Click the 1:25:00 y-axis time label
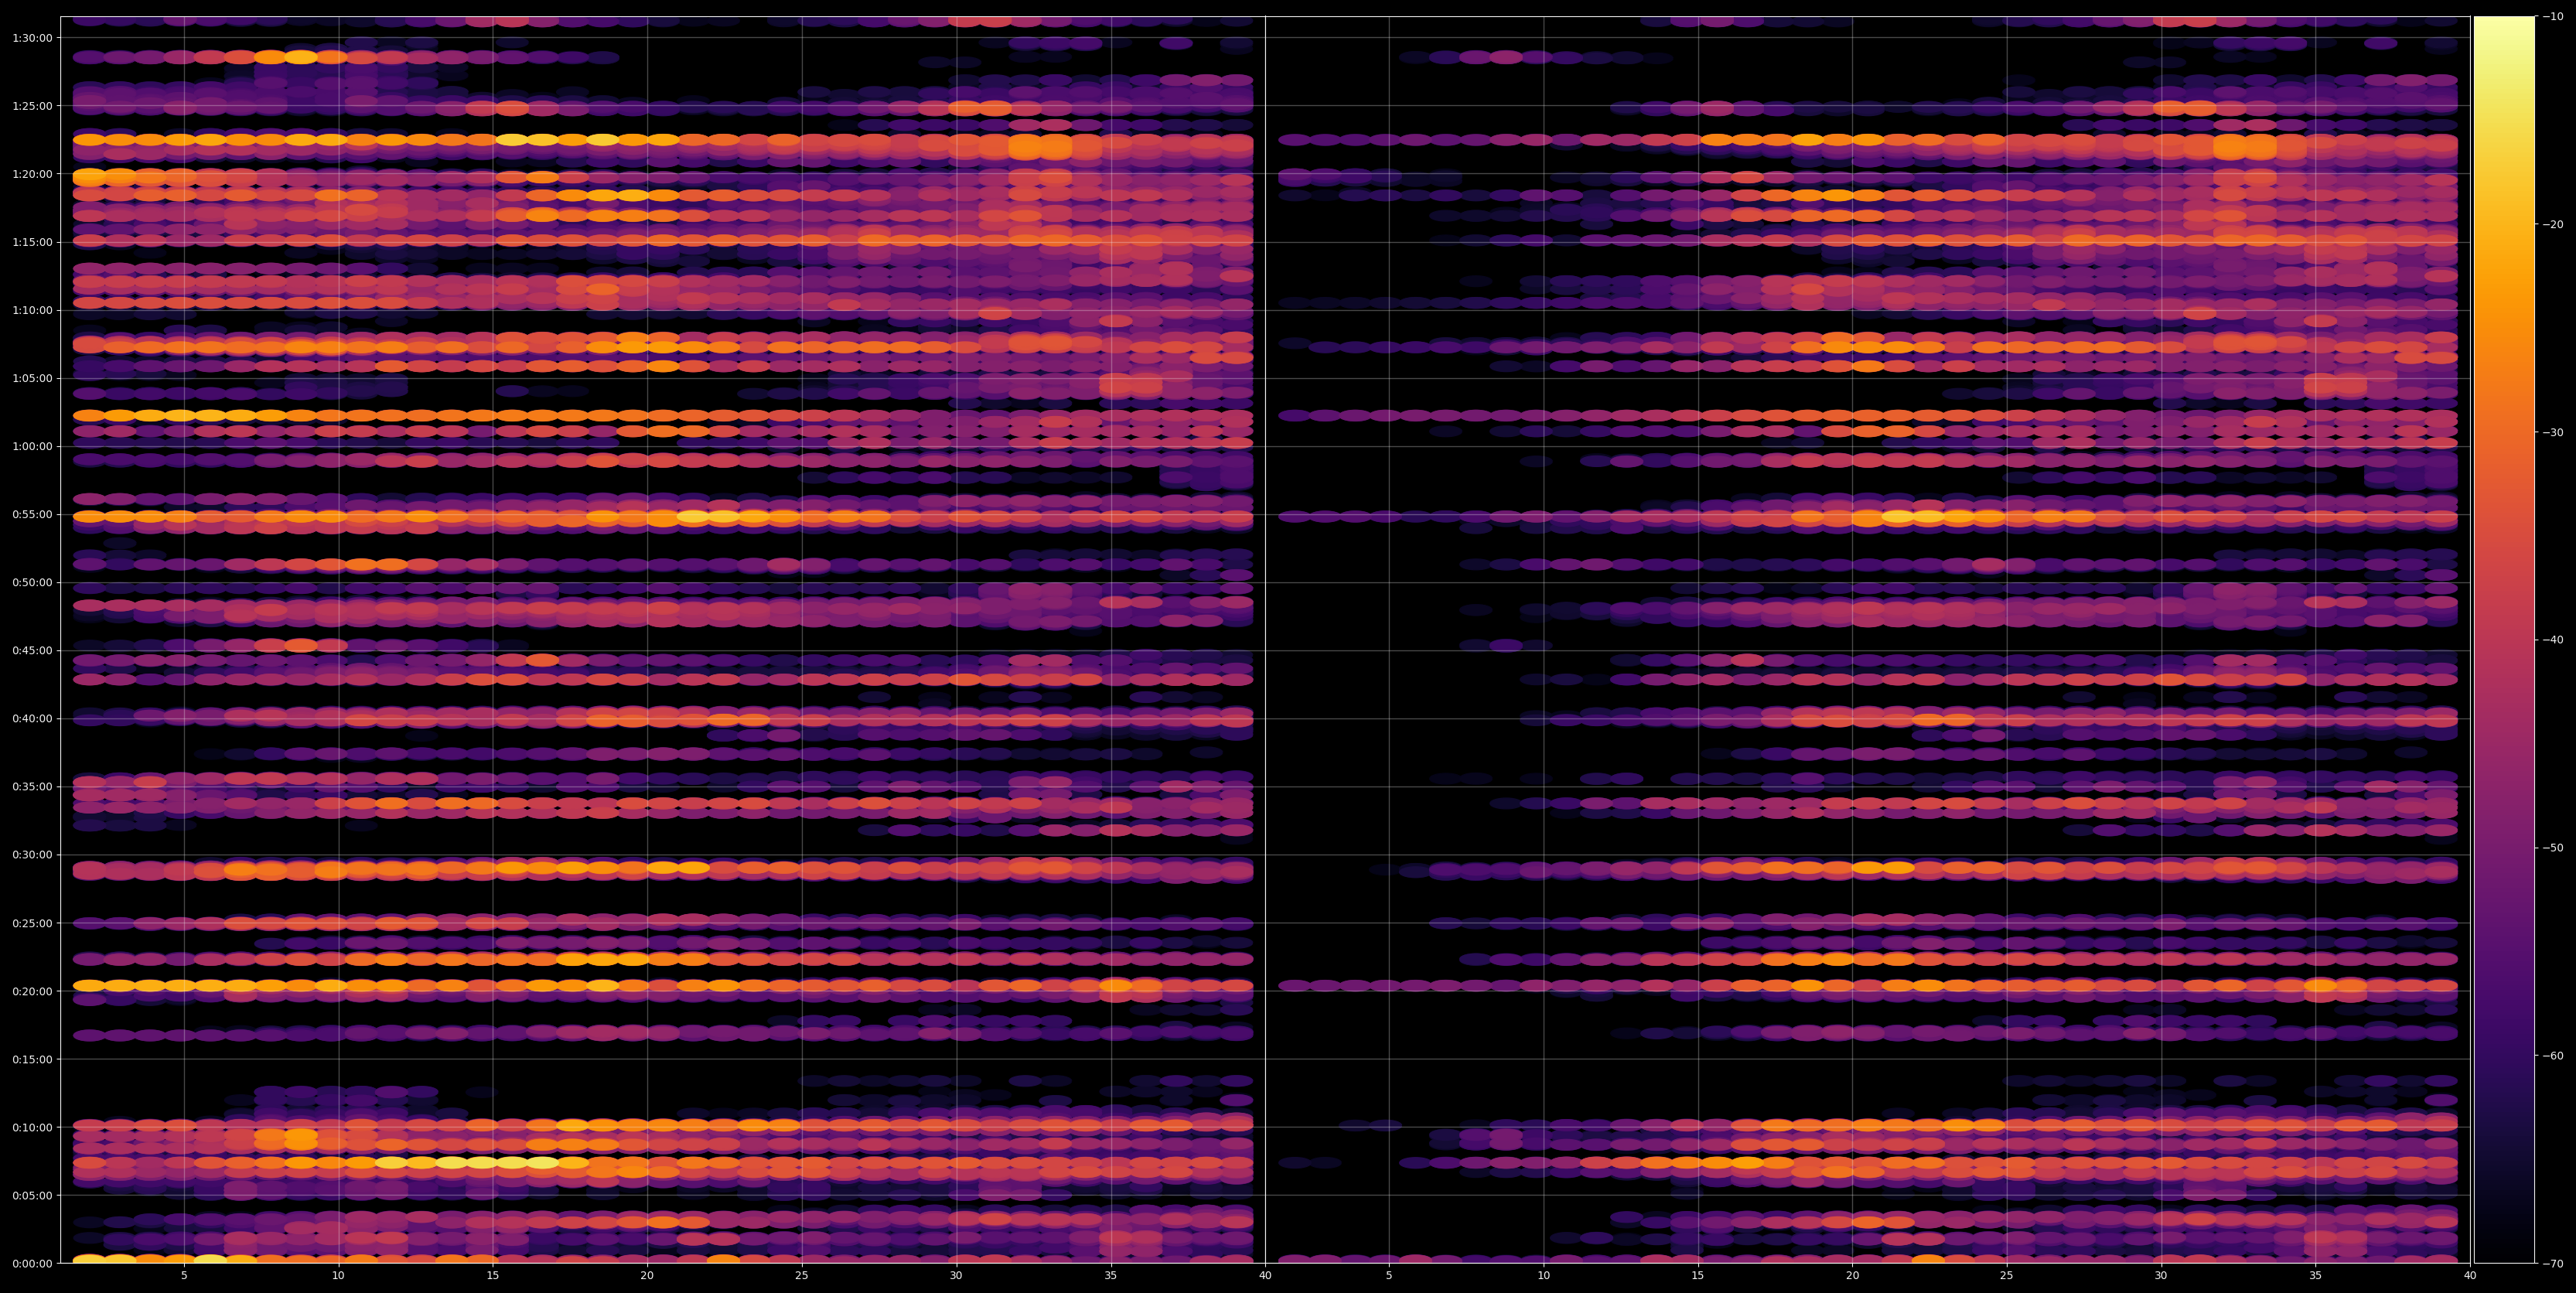The width and height of the screenshot is (2576, 1293). (32, 106)
